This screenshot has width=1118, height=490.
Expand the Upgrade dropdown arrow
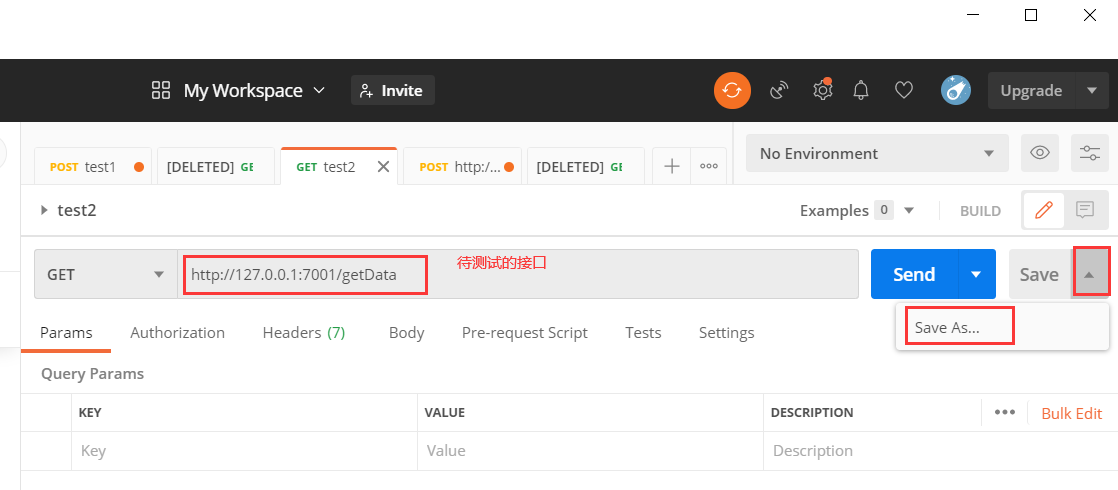pos(1092,91)
